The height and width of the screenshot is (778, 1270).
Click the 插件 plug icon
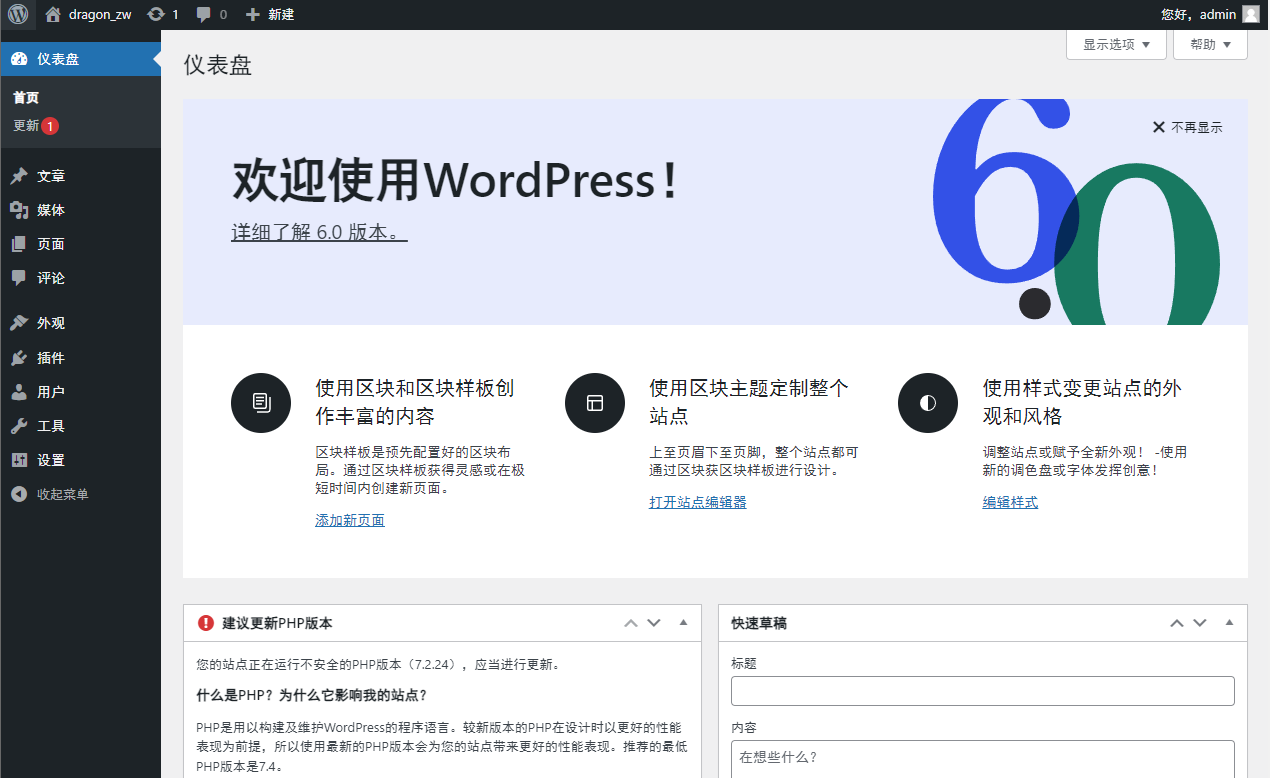point(19,358)
